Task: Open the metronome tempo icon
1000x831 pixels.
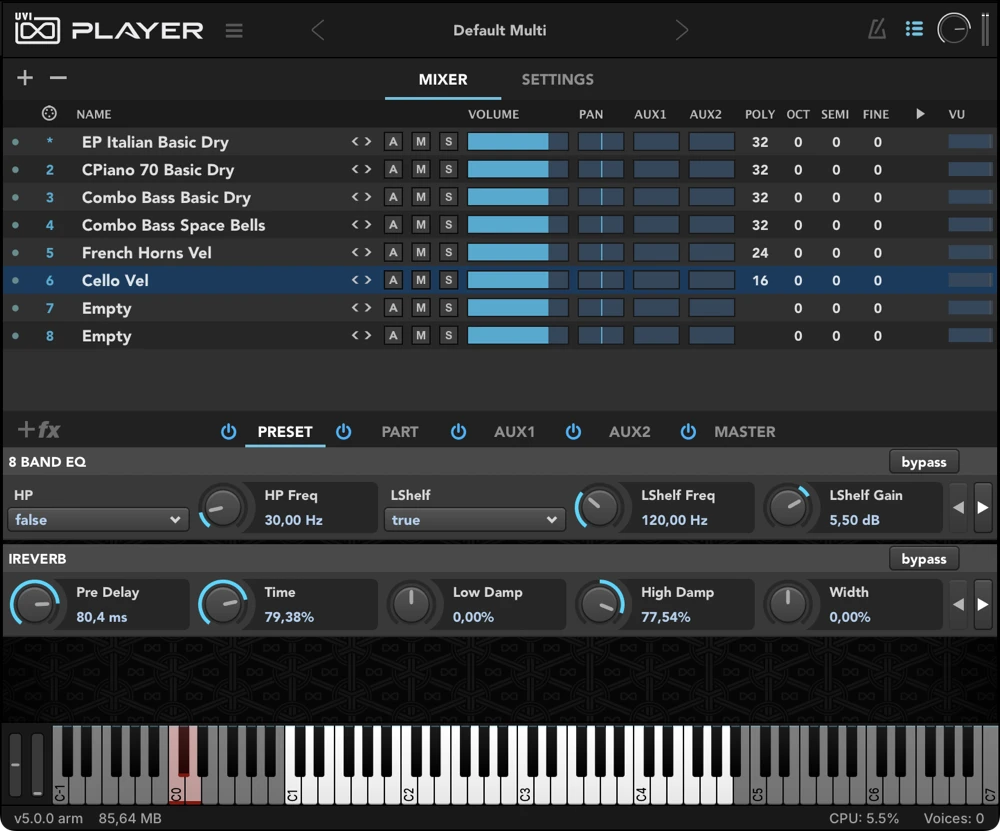Action: point(878,29)
